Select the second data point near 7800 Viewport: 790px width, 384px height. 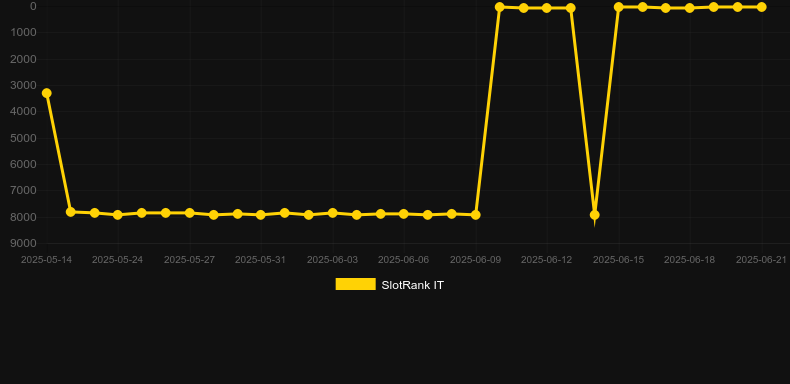(x=71, y=212)
